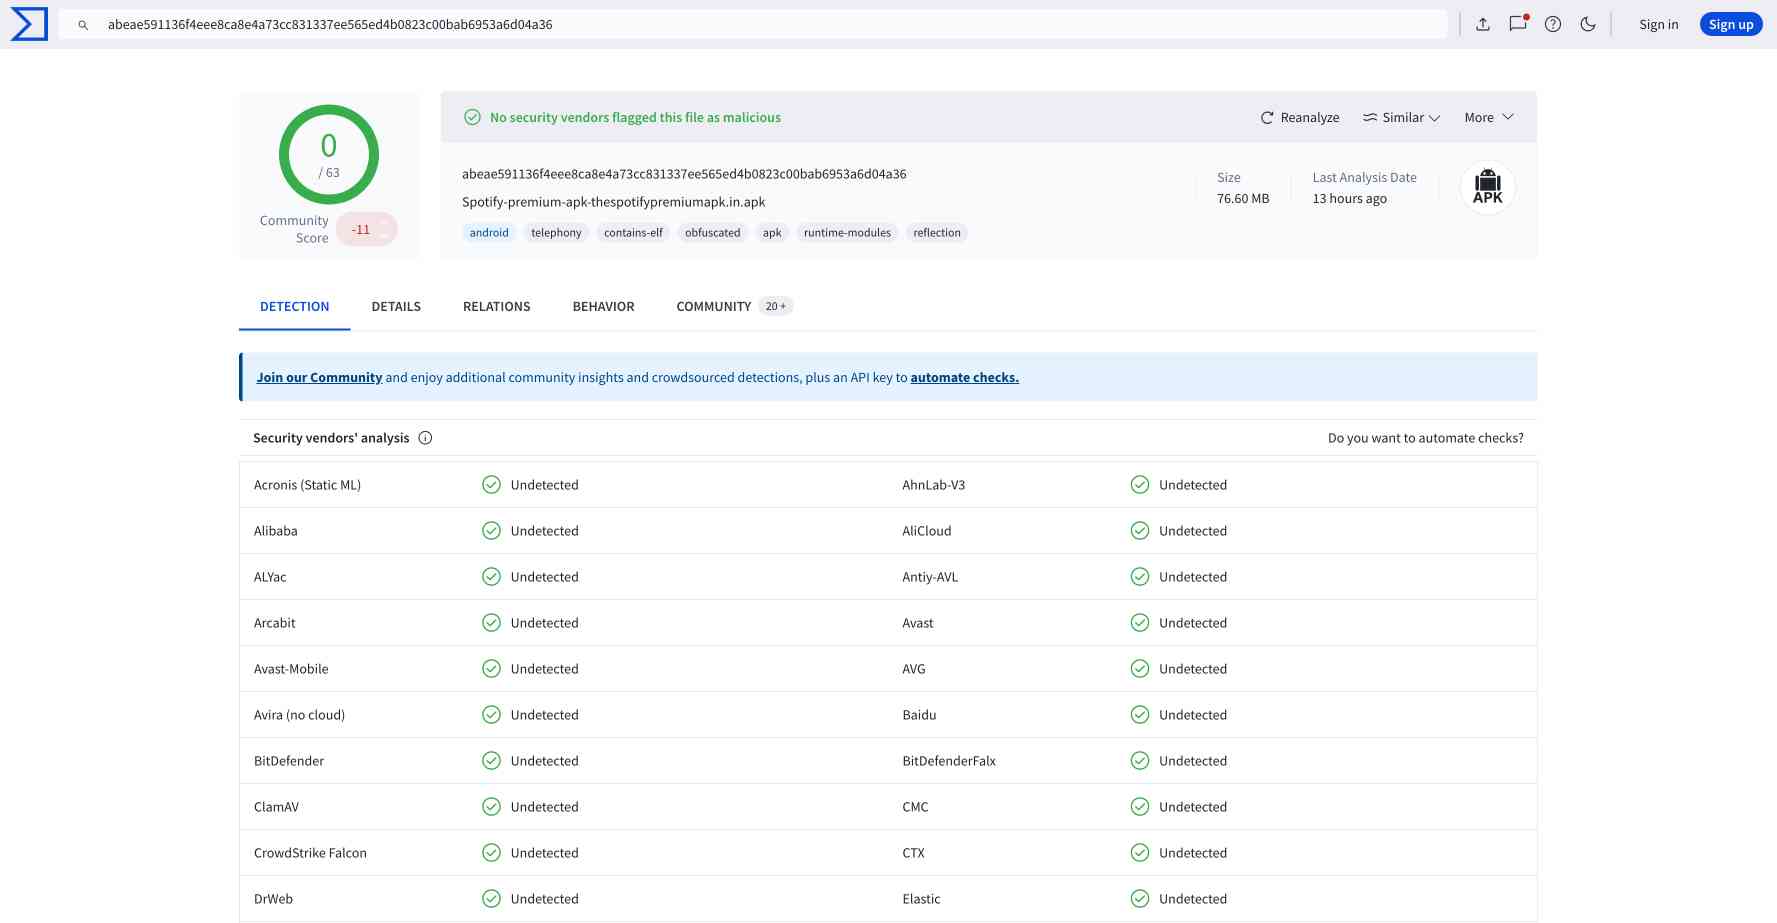
Task: Open the More dropdown menu
Action: click(x=1488, y=118)
